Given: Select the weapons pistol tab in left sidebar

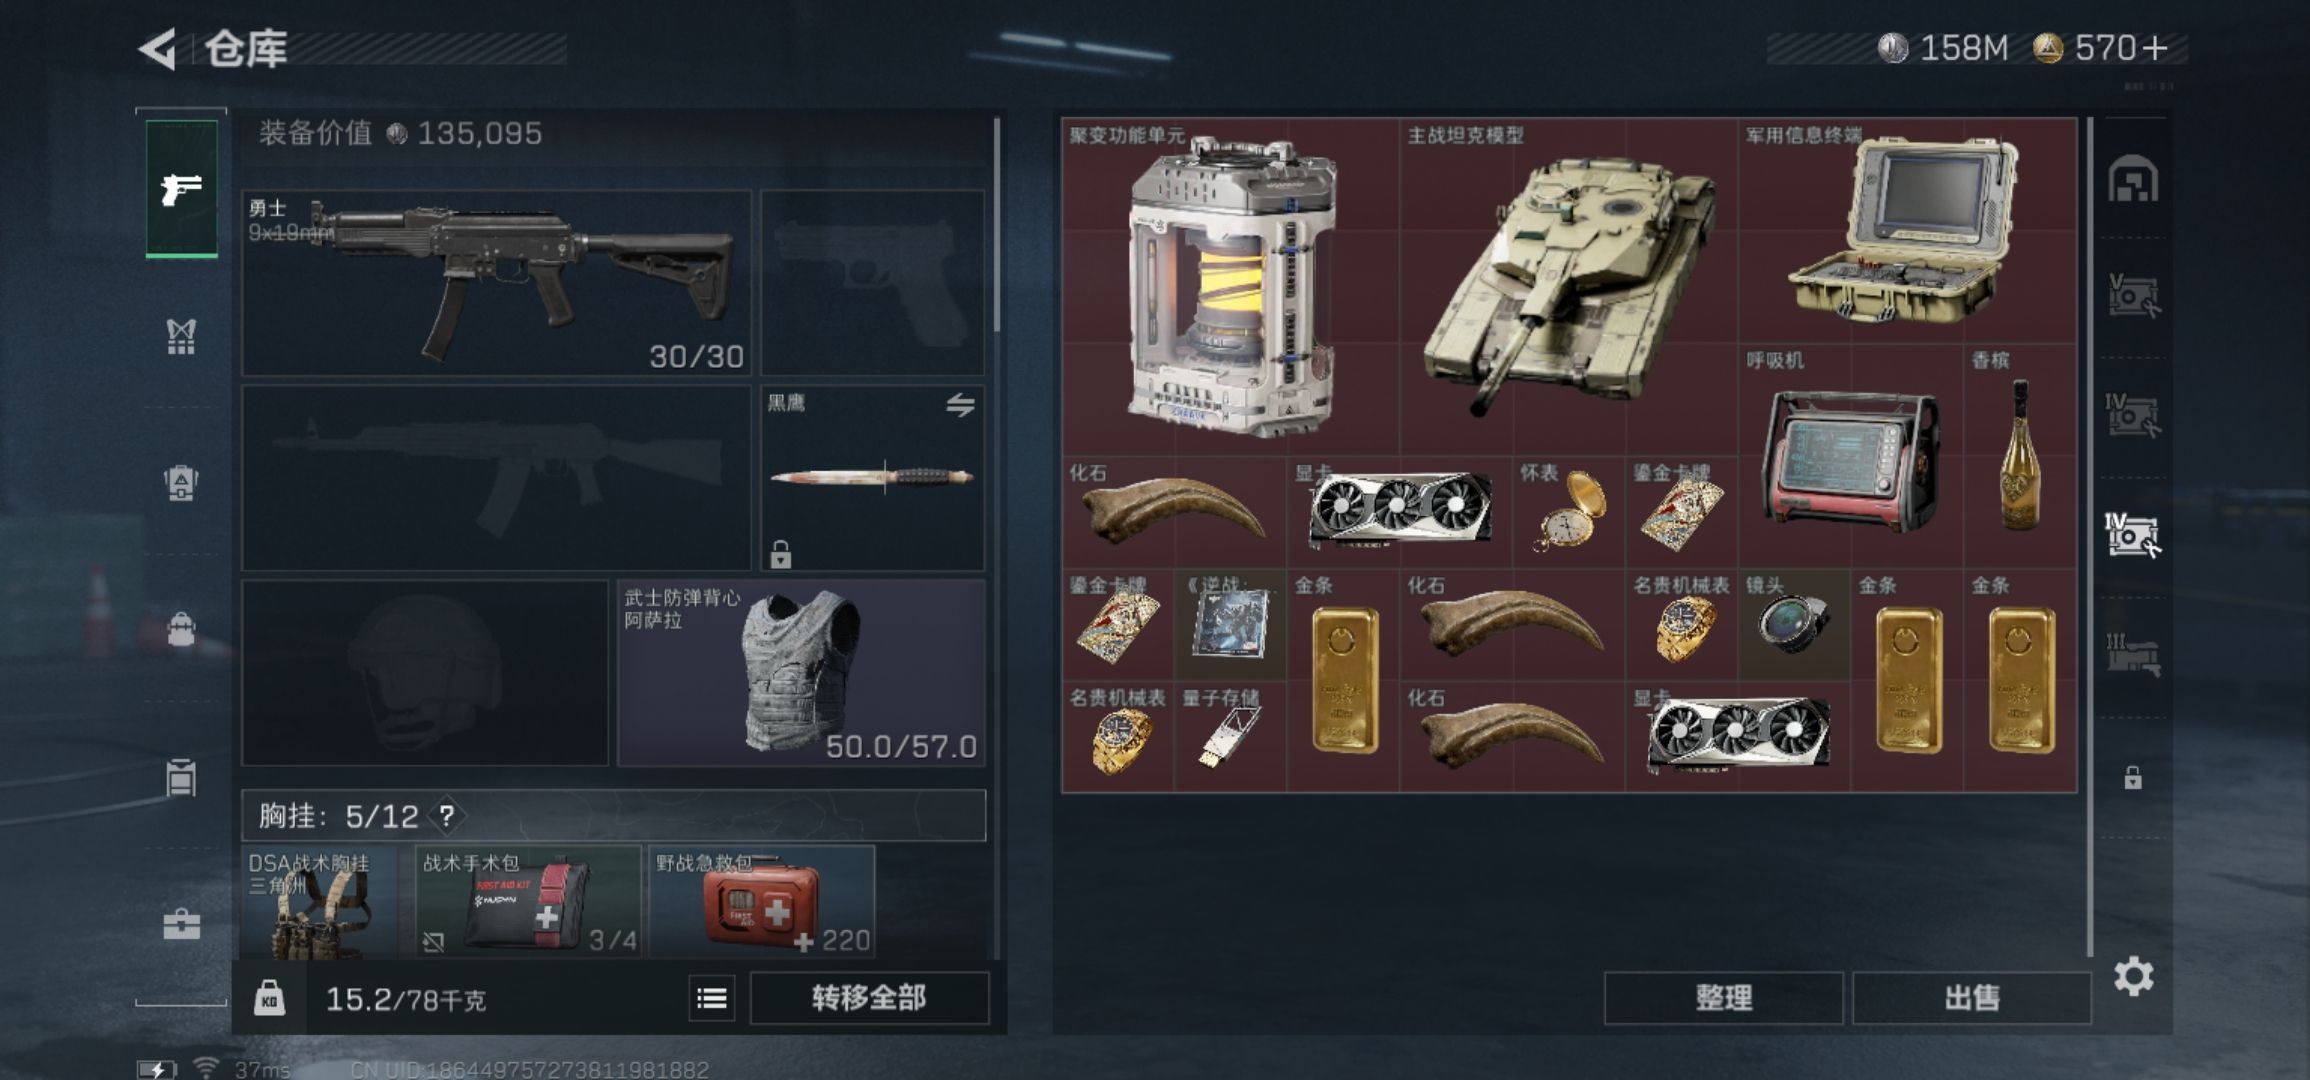Looking at the screenshot, I should tap(181, 188).
